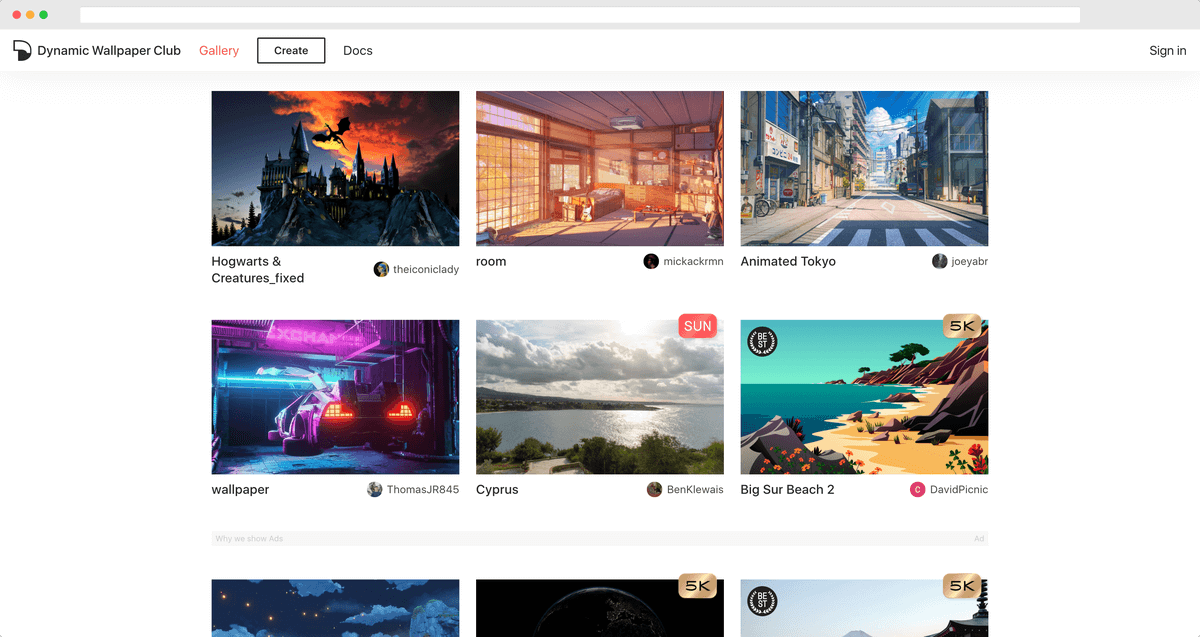Screen dimensions: 1200x637
Task: Click DavidPicnic's avatar icon
Action: pos(918,489)
